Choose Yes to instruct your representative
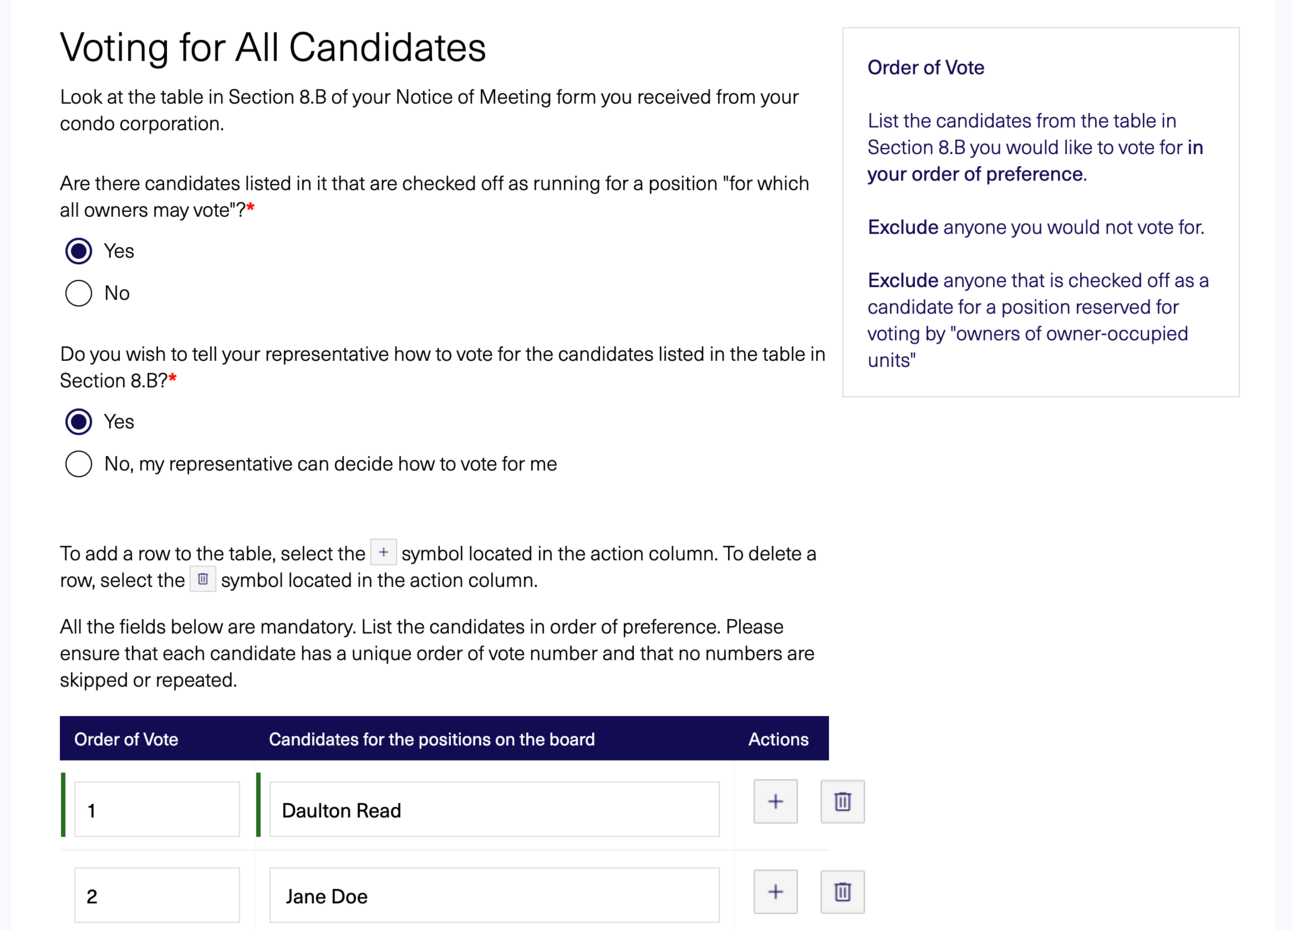Viewport: 1292px width, 930px height. (x=79, y=422)
